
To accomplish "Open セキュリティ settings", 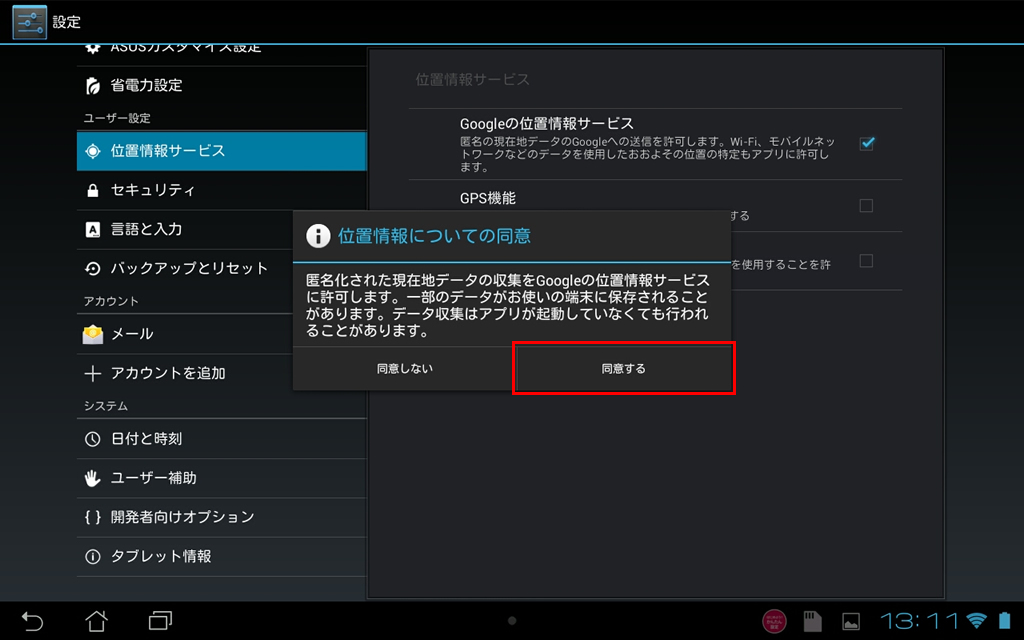I will (153, 190).
